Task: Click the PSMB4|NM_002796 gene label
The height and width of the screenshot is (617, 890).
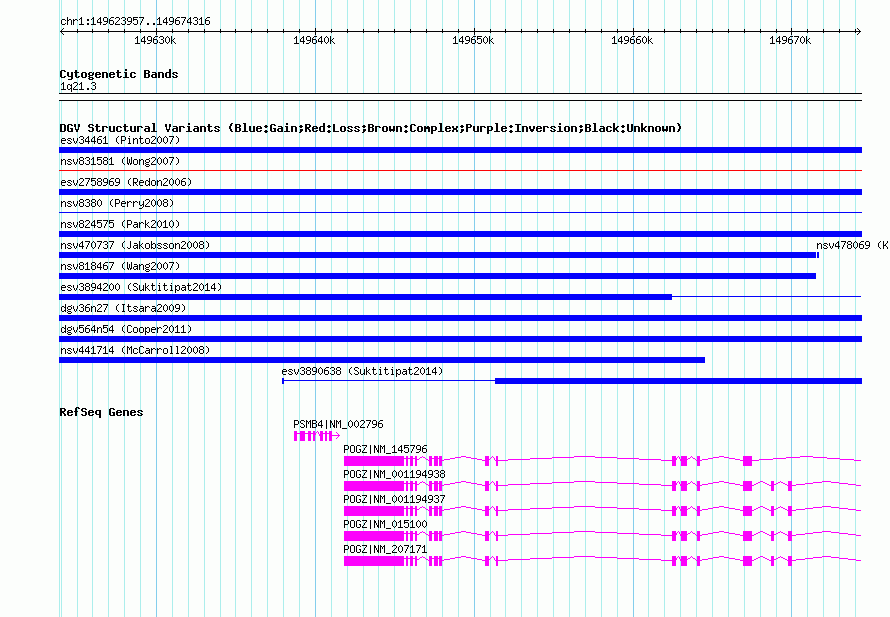Action: 338,425
